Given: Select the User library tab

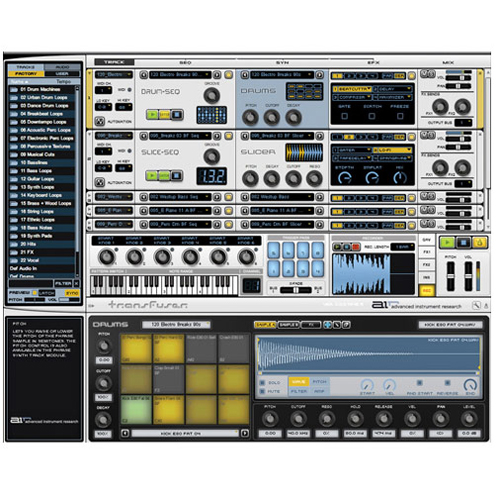Looking at the screenshot, I should [62, 74].
